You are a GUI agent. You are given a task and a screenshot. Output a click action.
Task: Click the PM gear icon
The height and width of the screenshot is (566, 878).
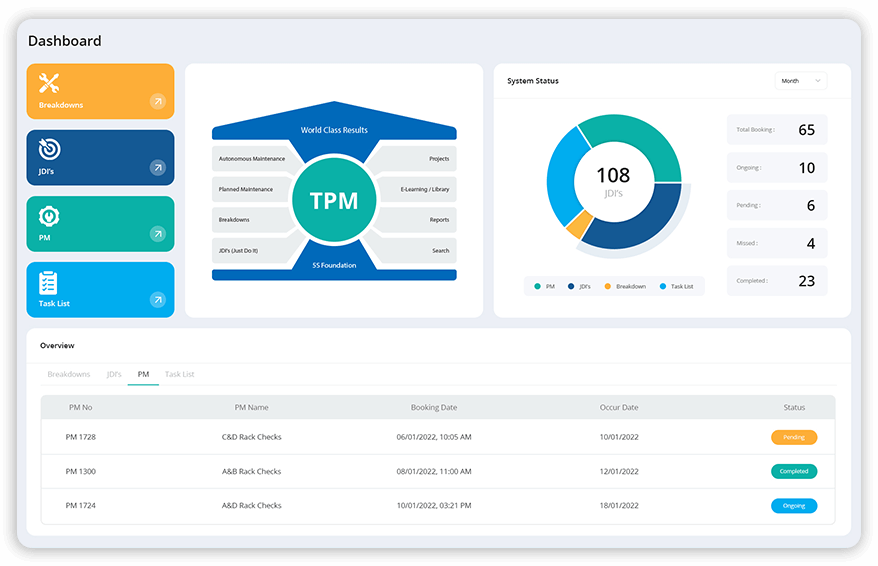coord(49,216)
